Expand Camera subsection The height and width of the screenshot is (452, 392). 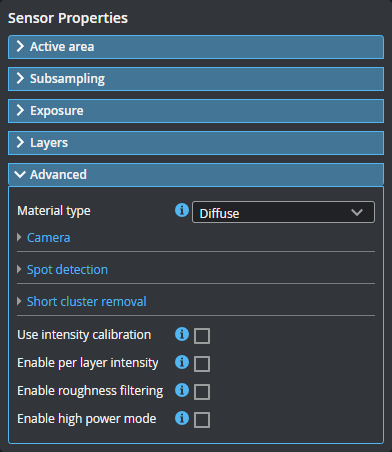tap(48, 238)
